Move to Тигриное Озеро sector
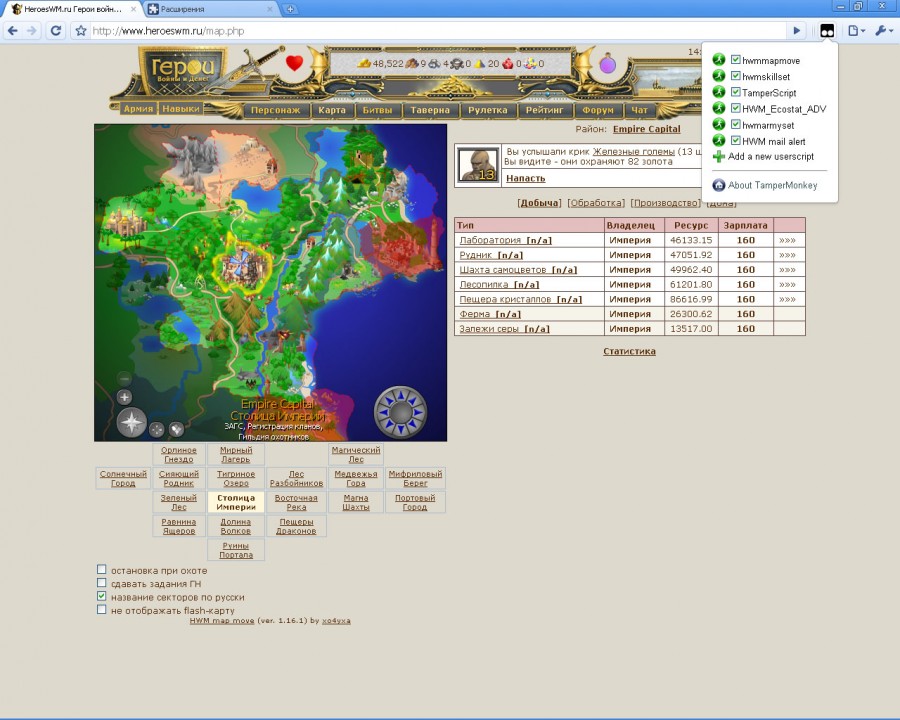The image size is (900, 720). pos(236,478)
